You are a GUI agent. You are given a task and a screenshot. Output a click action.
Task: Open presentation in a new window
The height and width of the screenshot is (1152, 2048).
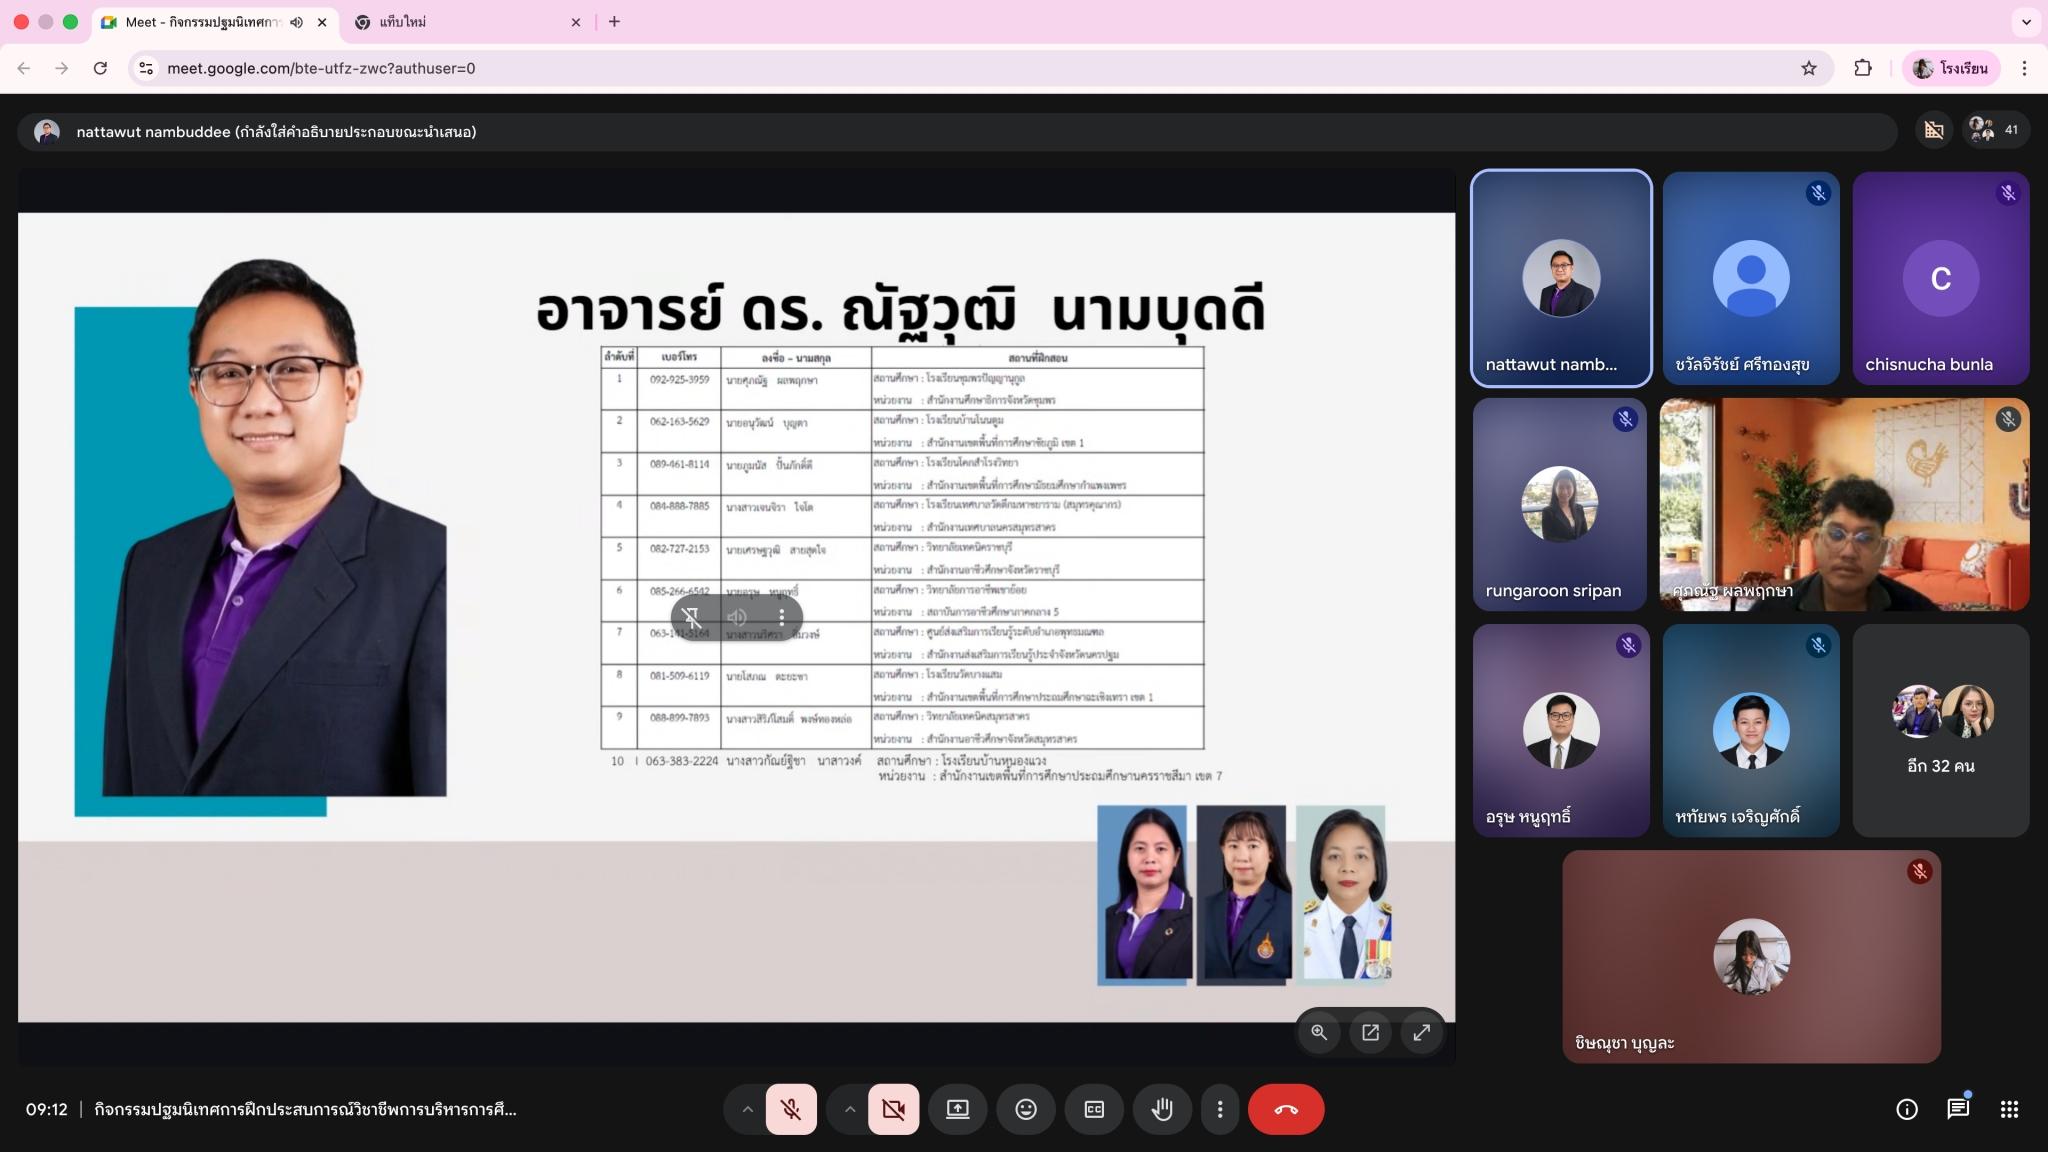(1370, 1033)
